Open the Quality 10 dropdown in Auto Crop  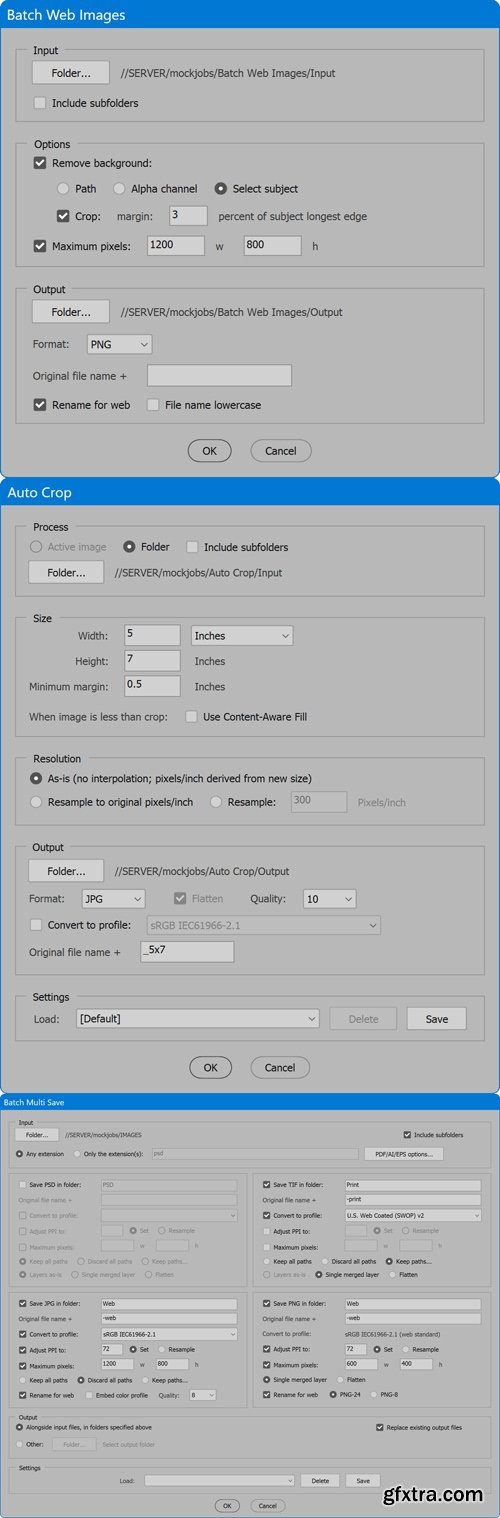click(329, 899)
